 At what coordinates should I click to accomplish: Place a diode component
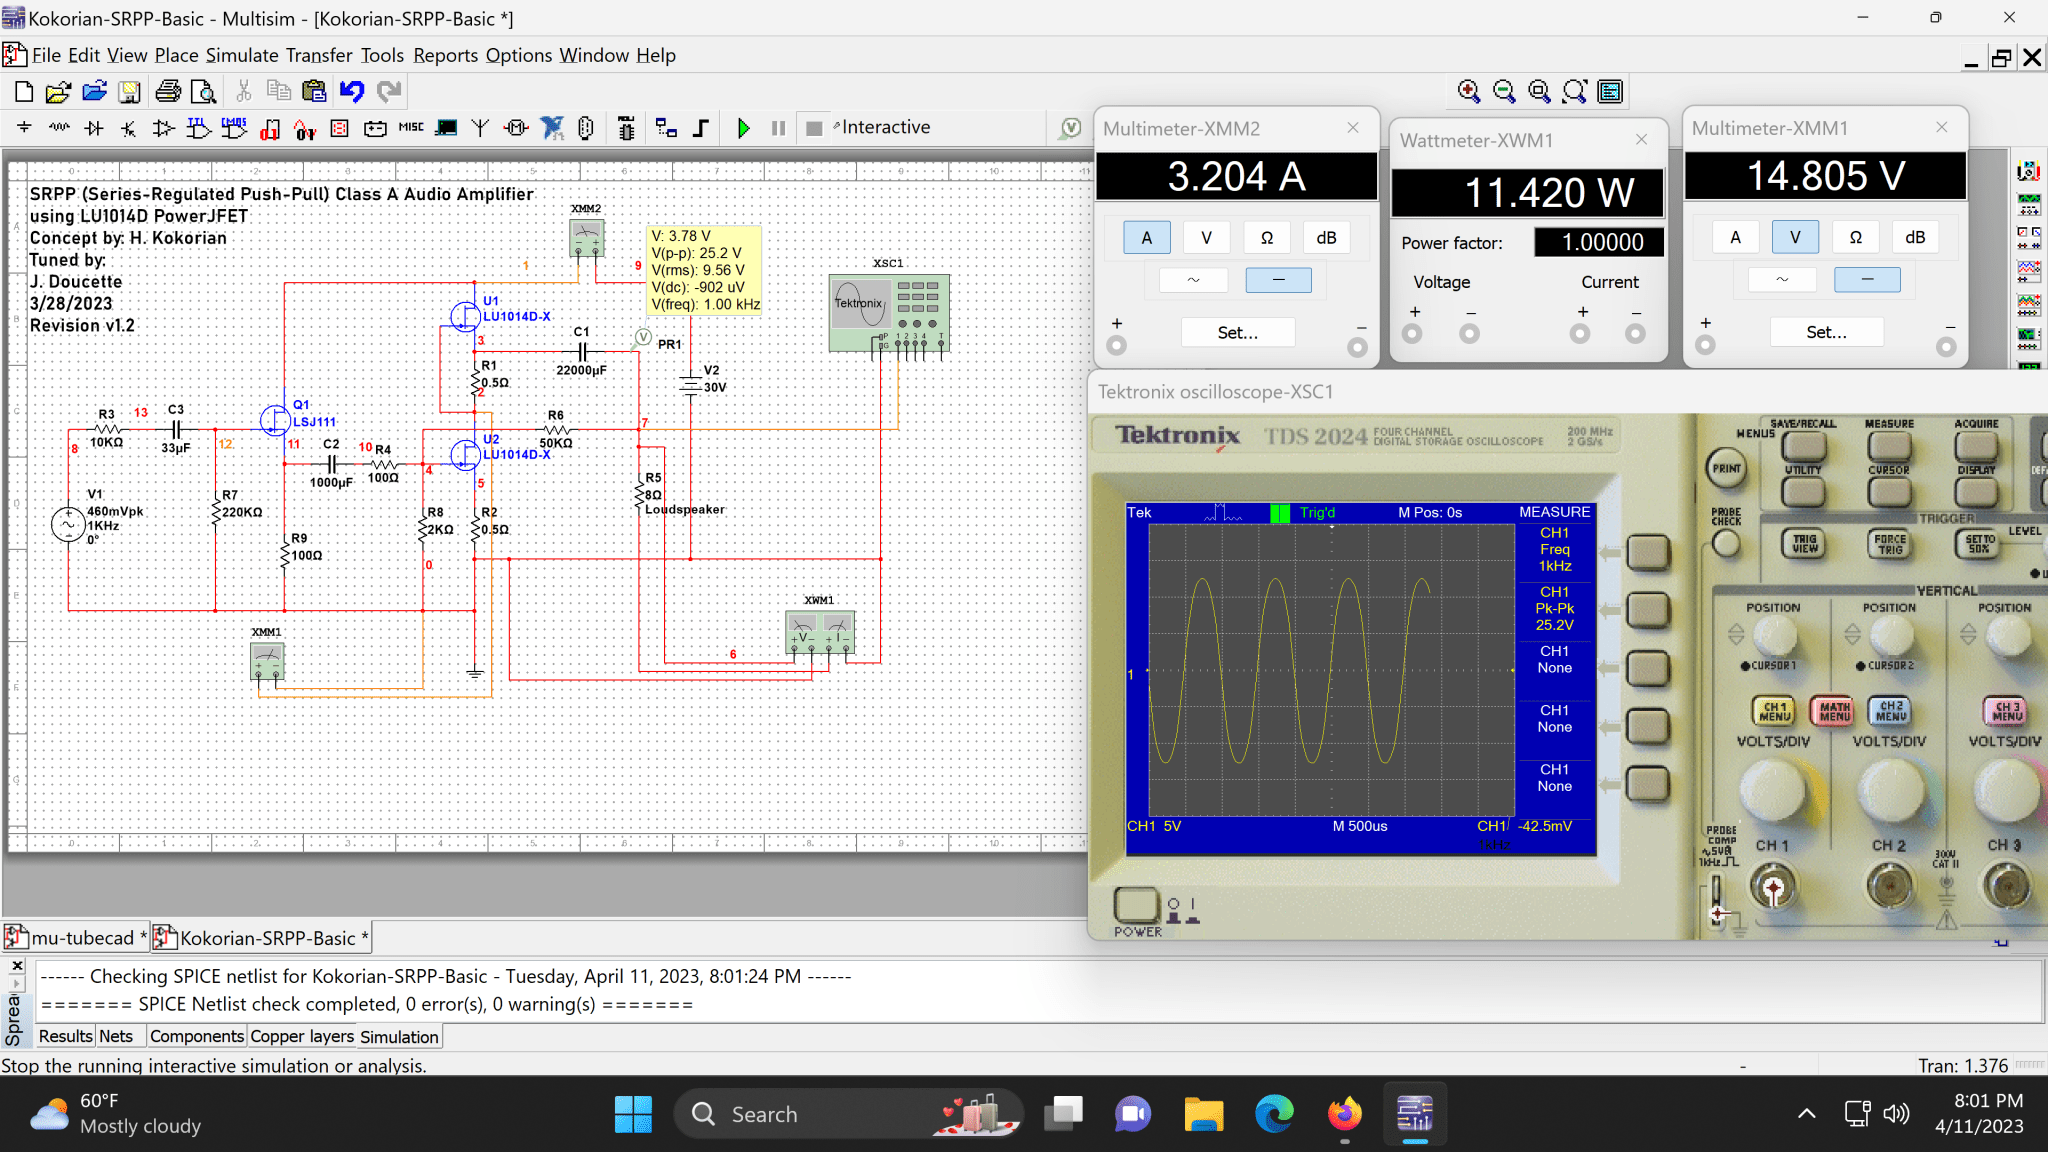click(94, 128)
